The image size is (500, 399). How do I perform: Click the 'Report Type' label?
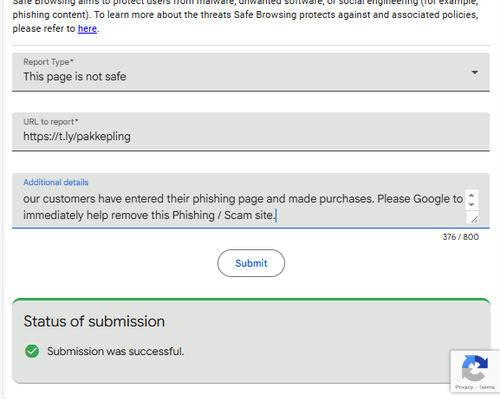(x=48, y=62)
